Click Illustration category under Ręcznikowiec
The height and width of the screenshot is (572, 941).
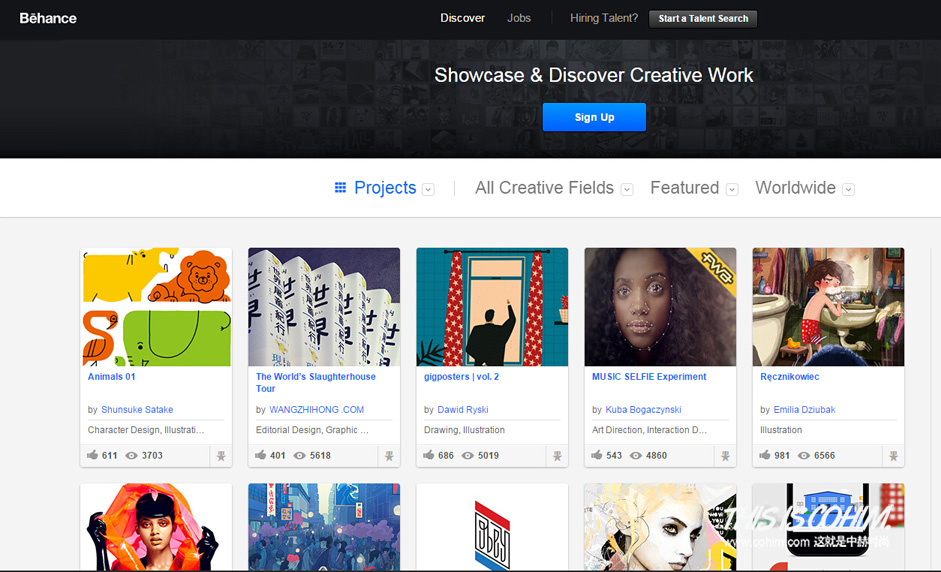781,430
